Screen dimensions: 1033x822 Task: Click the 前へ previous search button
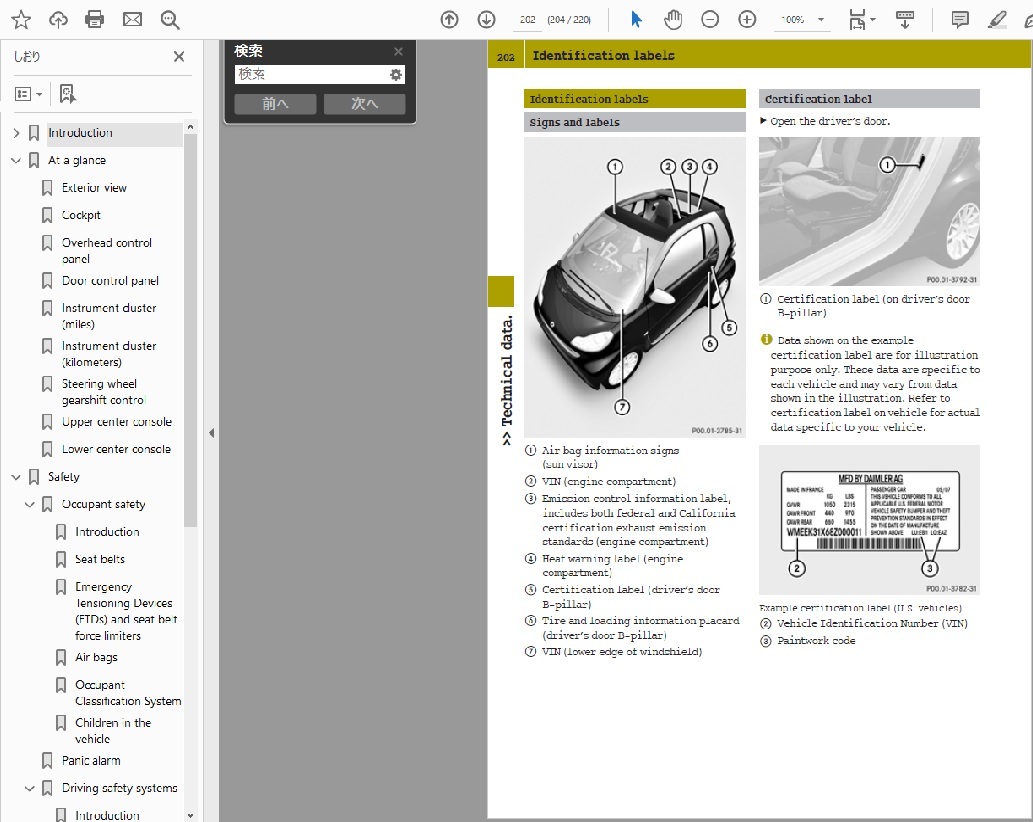click(275, 104)
